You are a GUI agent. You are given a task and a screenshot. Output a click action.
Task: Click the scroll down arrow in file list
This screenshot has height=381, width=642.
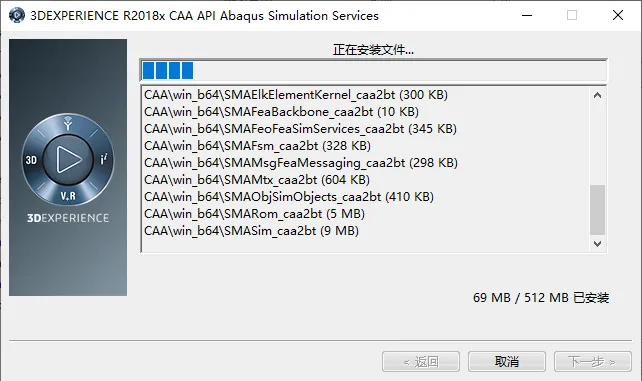click(597, 244)
